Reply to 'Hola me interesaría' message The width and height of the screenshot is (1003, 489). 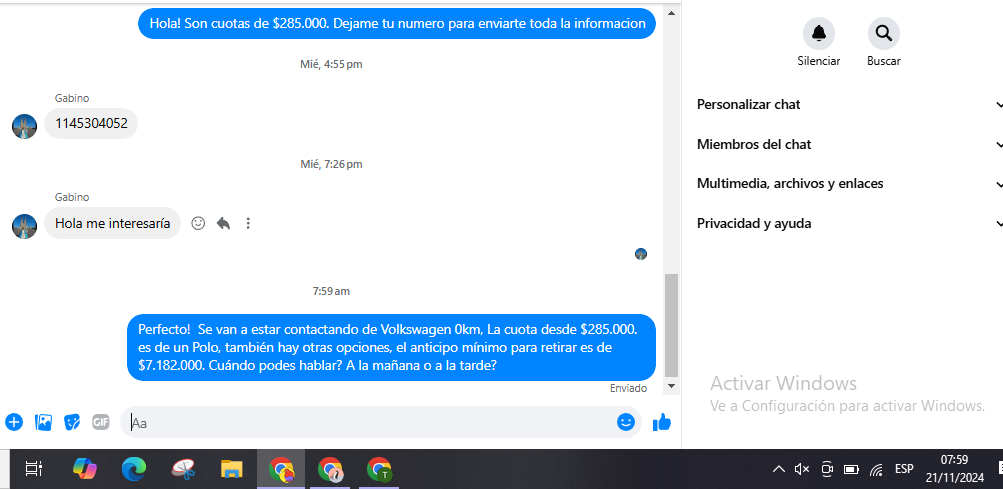(x=223, y=223)
